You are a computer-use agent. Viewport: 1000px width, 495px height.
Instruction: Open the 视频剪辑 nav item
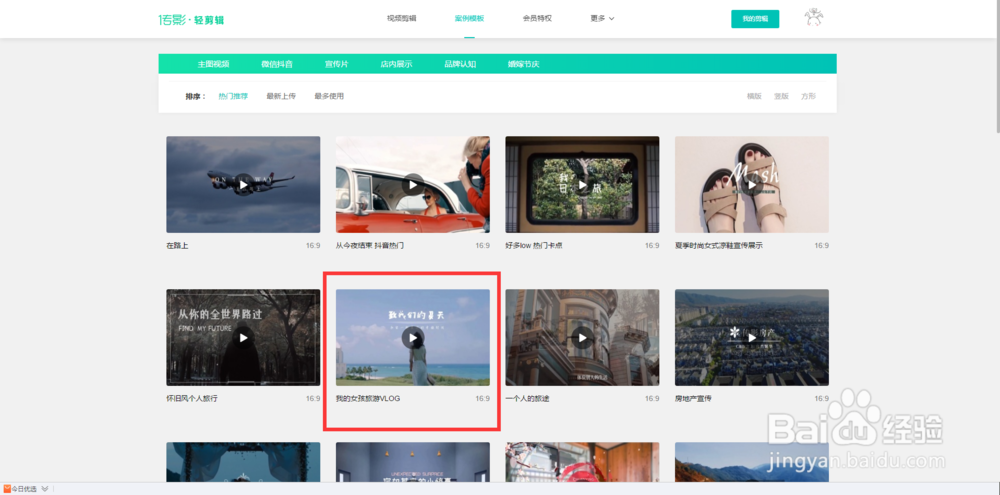click(401, 18)
